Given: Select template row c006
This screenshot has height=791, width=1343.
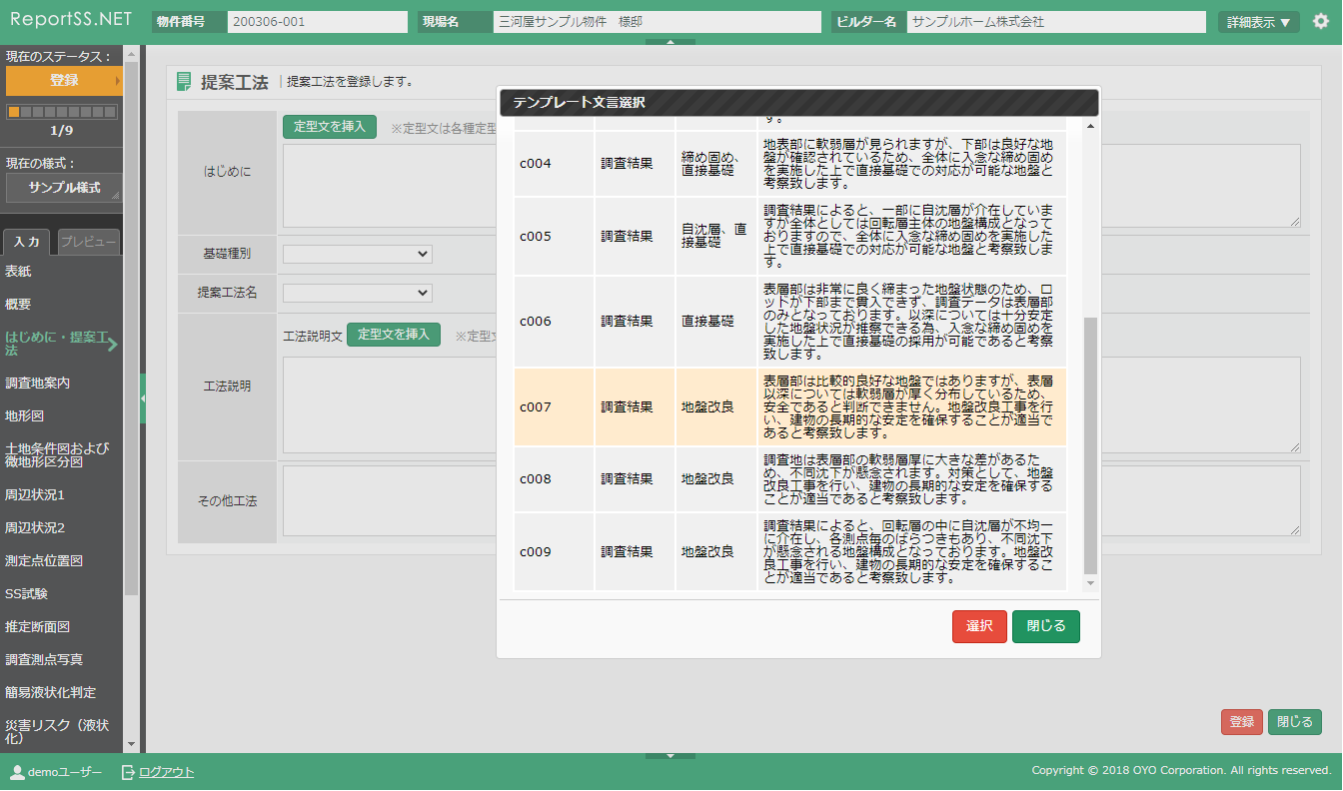Looking at the screenshot, I should coord(790,321).
